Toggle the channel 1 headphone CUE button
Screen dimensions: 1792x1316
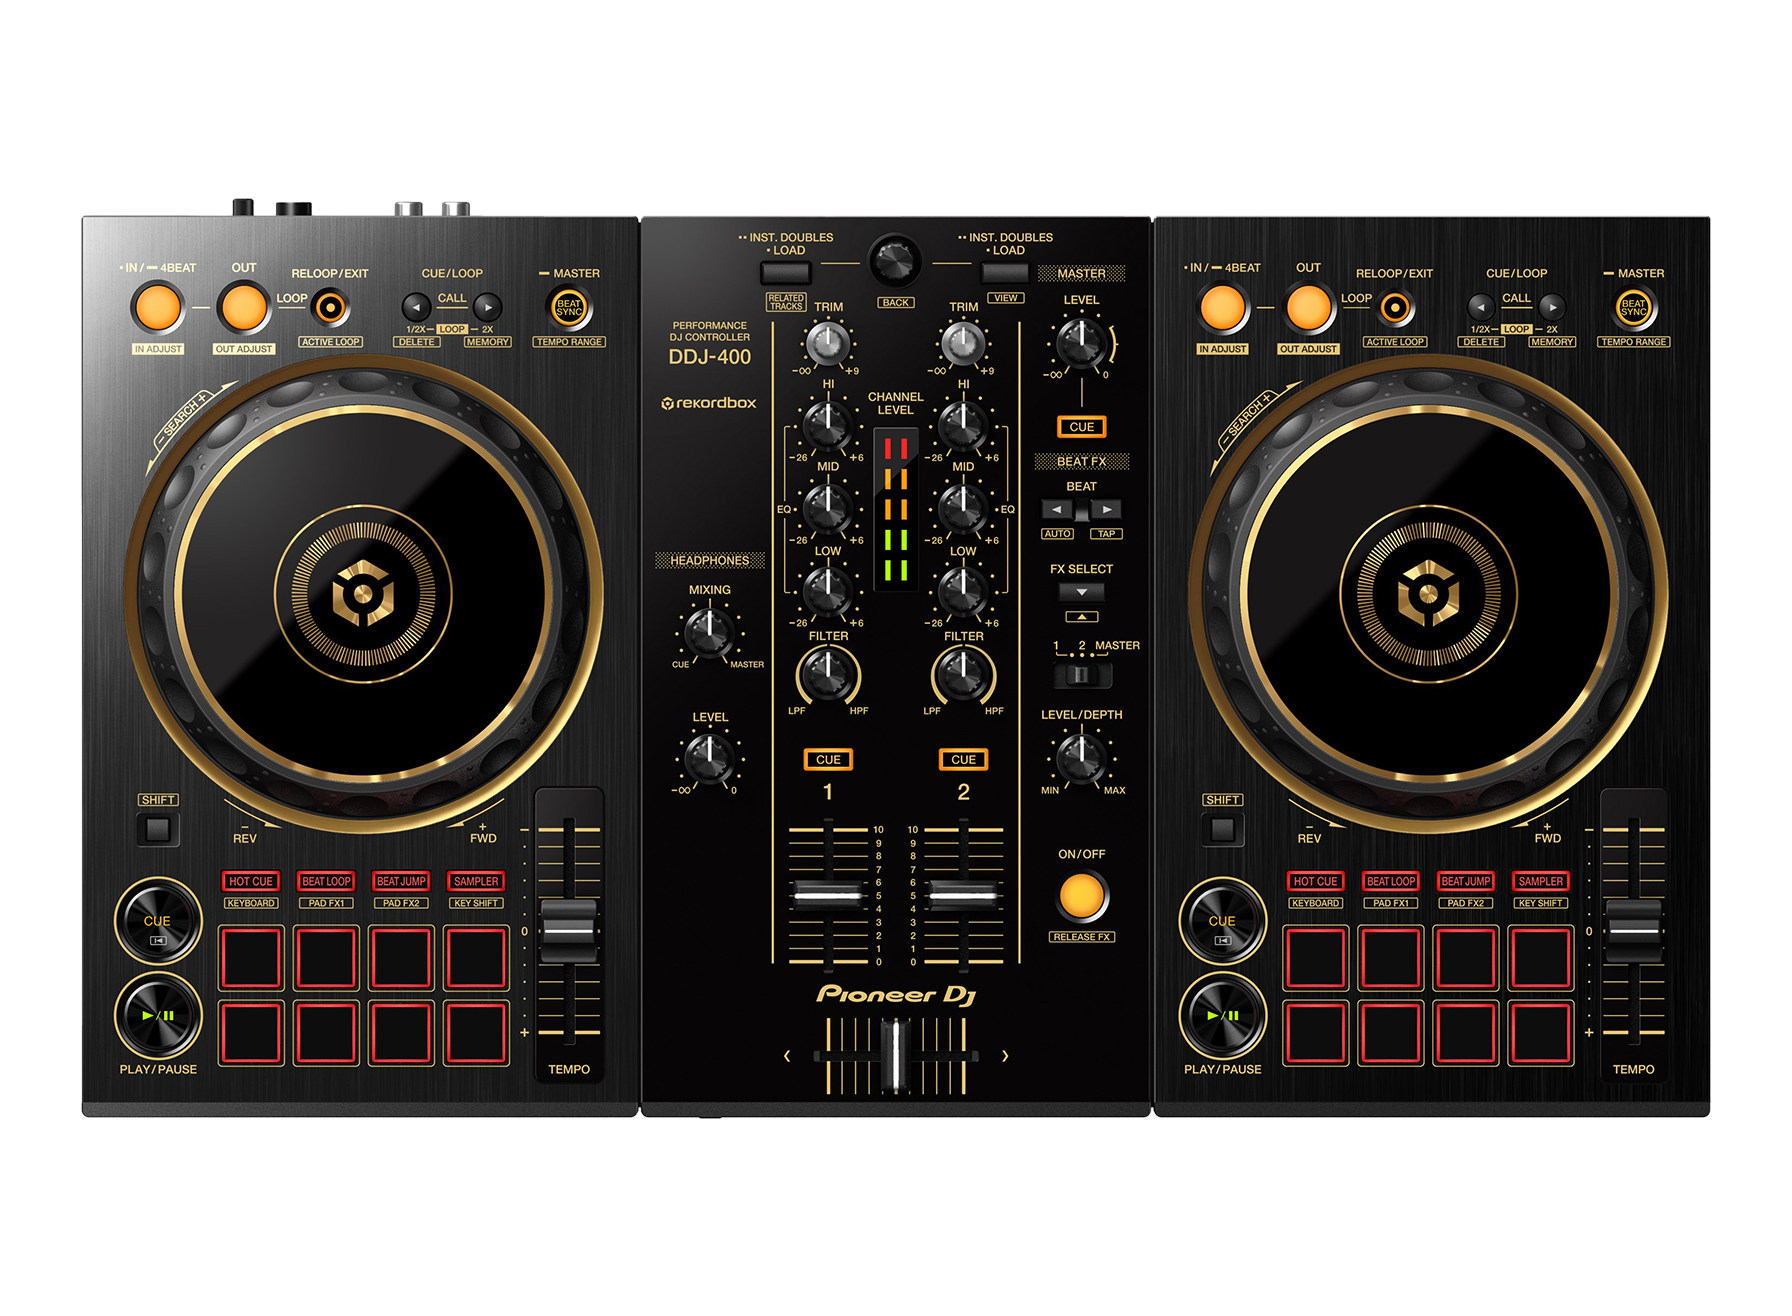click(827, 760)
